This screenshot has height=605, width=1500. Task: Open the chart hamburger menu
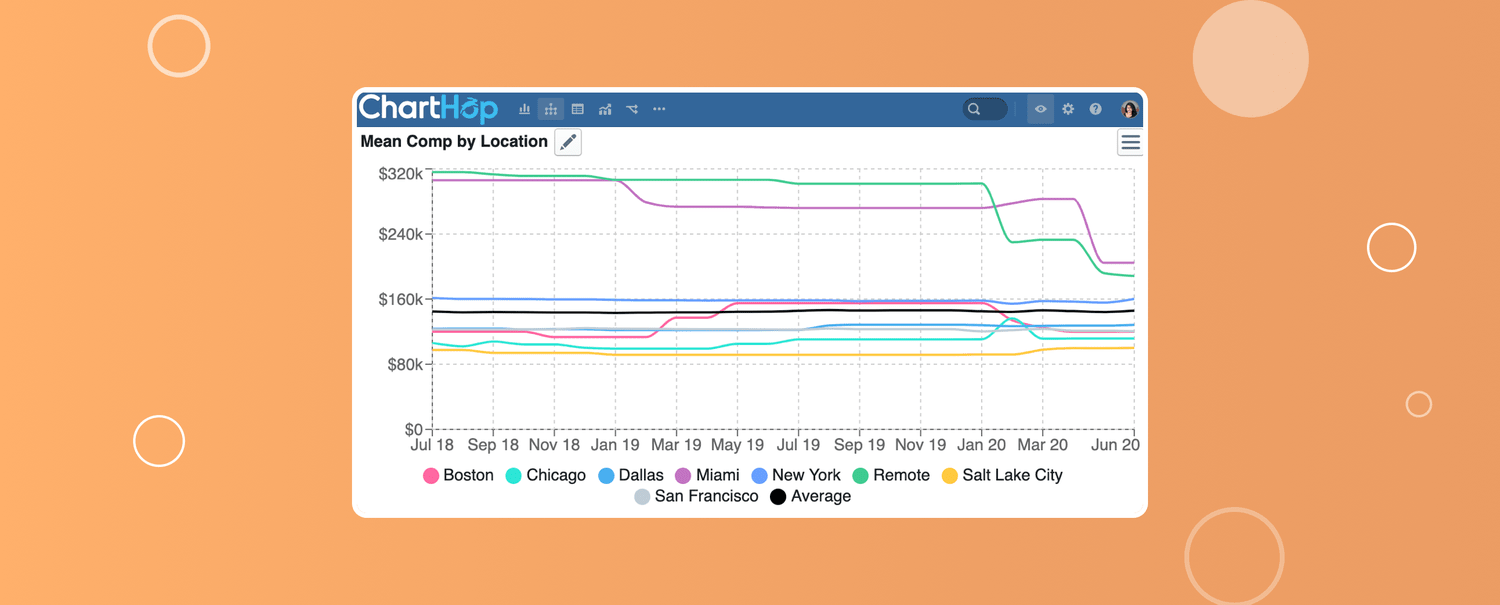(1130, 143)
